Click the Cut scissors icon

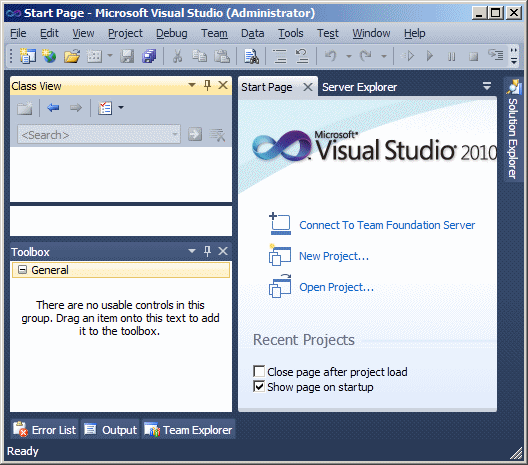[177, 56]
